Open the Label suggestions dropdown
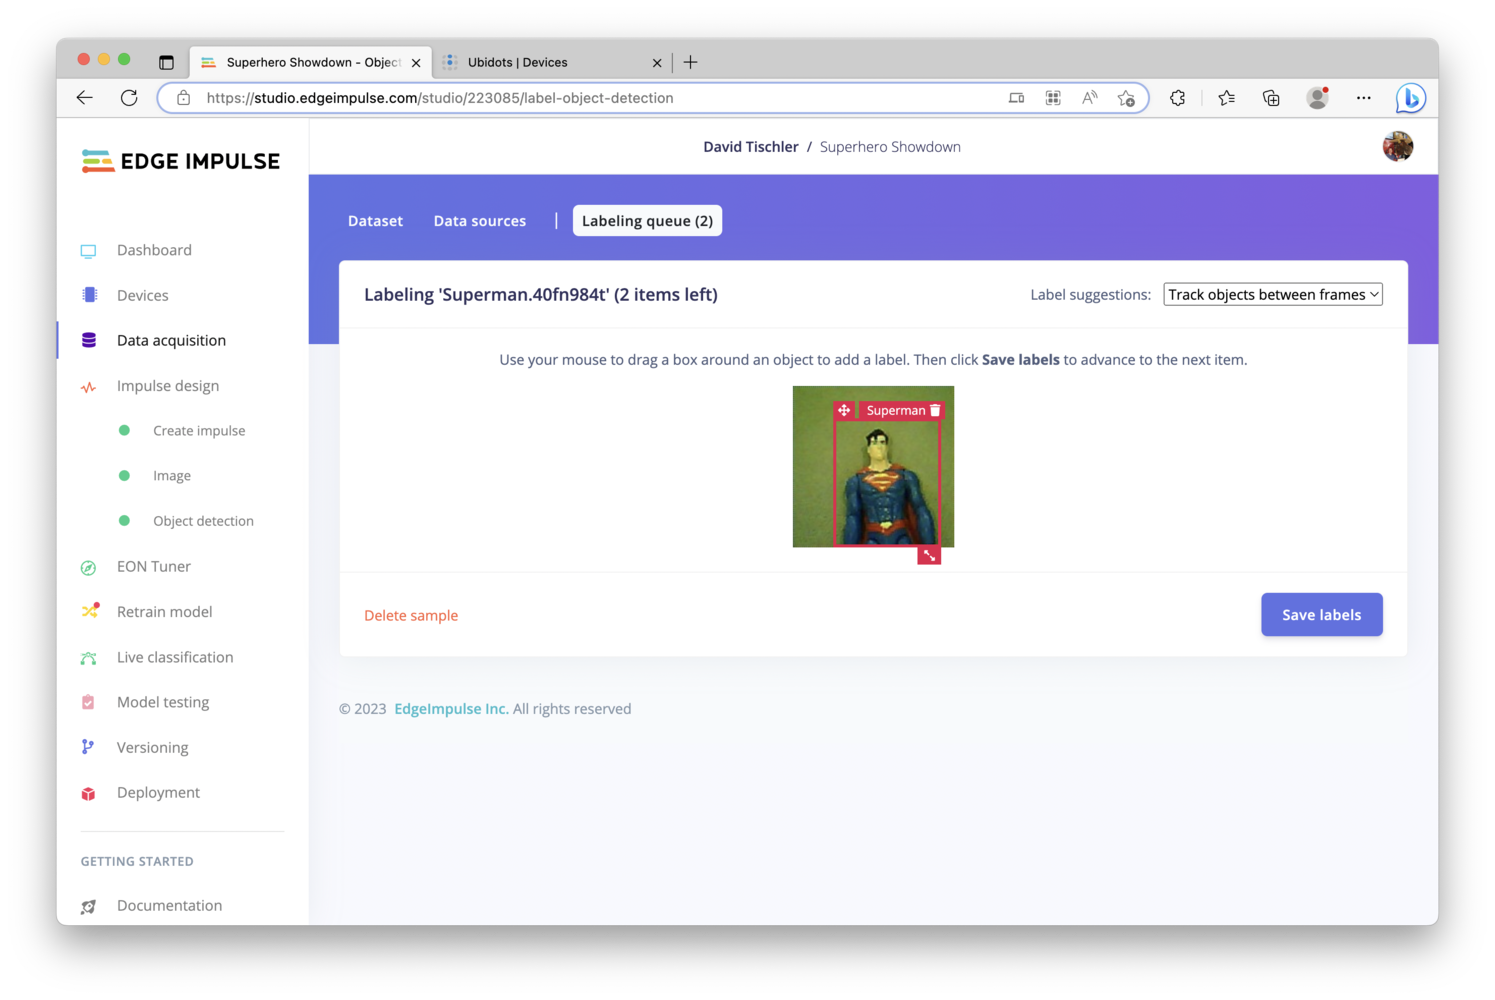 [1273, 294]
